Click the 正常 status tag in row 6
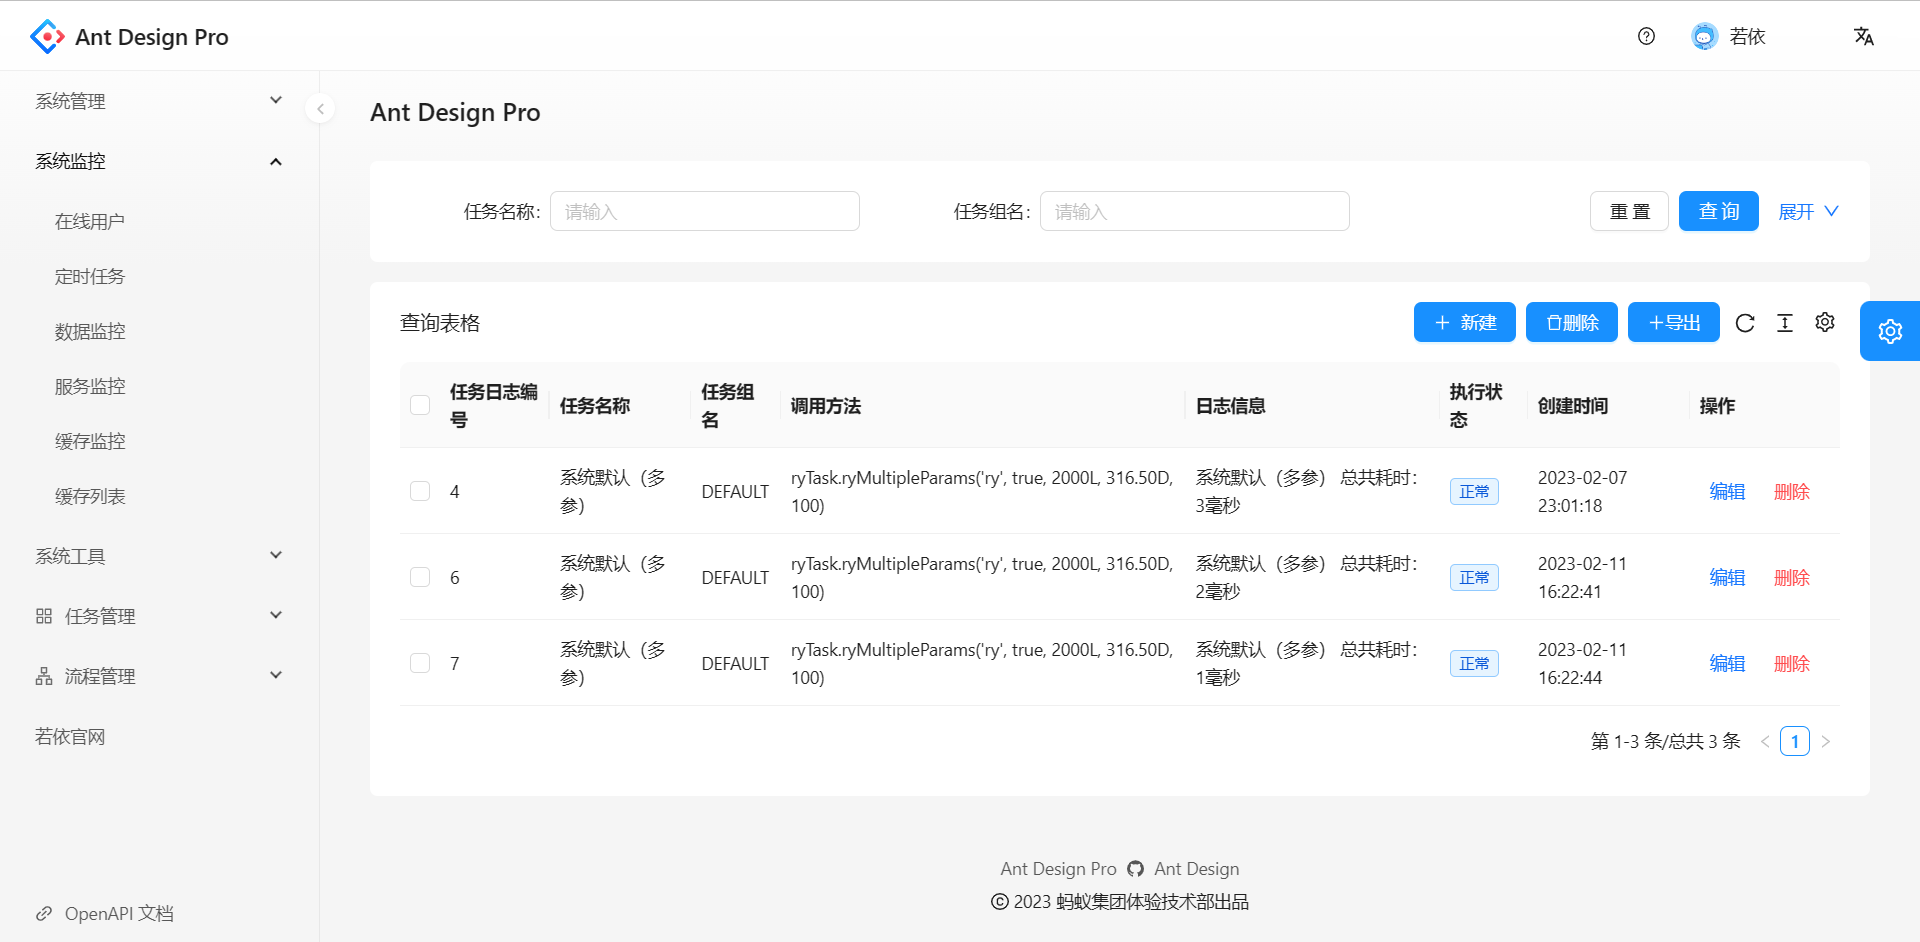This screenshot has height=942, width=1920. [x=1474, y=577]
